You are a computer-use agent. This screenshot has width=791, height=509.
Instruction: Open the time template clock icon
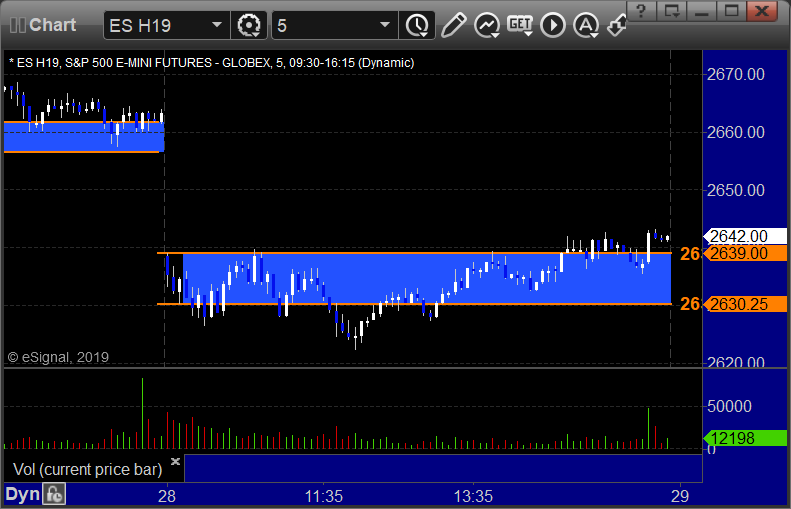pyautogui.click(x=417, y=25)
